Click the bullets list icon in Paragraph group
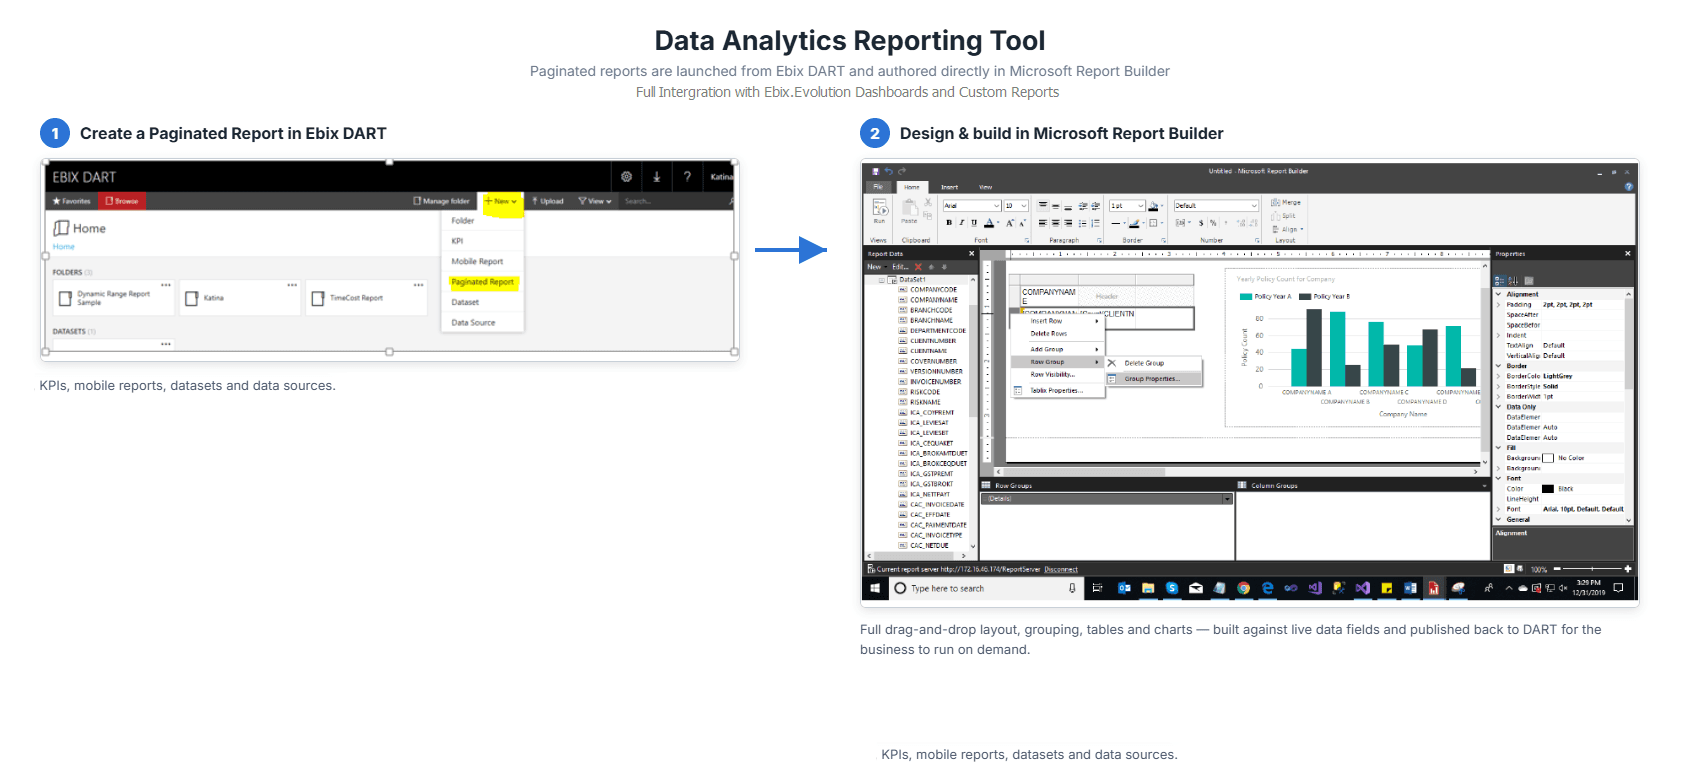 pos(1082,223)
